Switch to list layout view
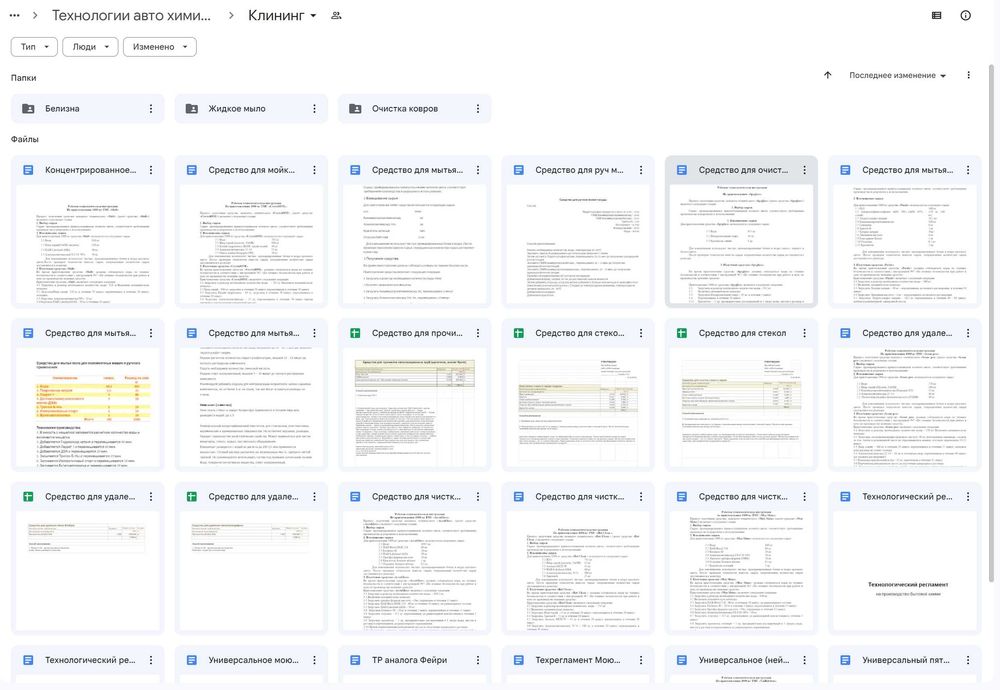Image resolution: width=1000 pixels, height=690 pixels. 936,15
